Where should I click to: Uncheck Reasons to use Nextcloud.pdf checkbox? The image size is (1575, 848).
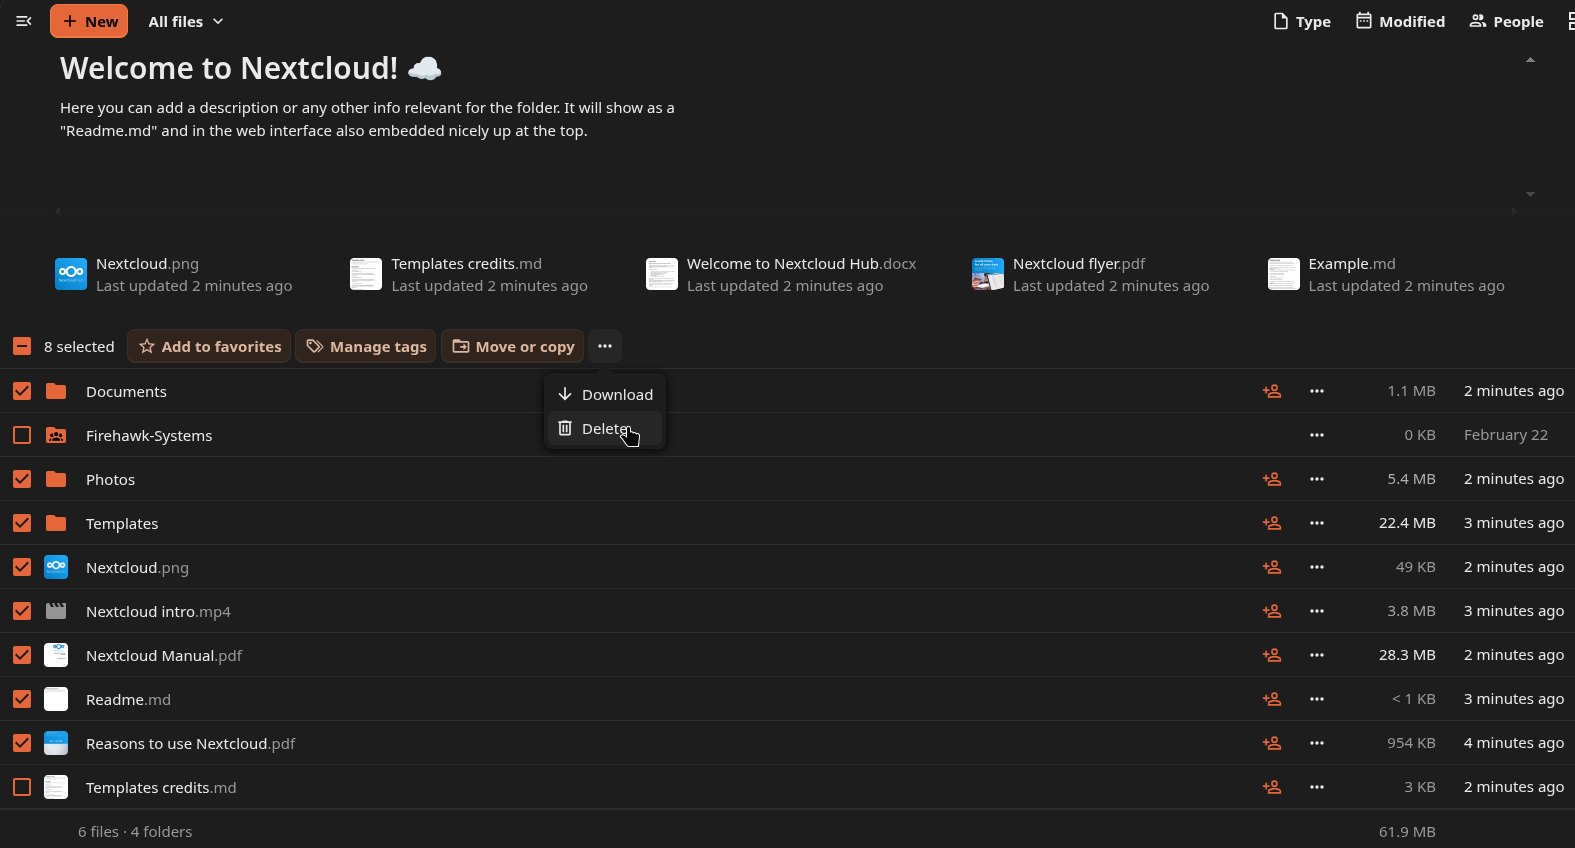(x=22, y=743)
